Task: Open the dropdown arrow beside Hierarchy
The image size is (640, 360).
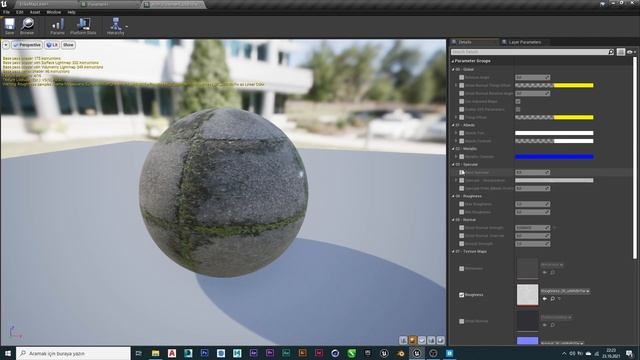Action: 127,27
